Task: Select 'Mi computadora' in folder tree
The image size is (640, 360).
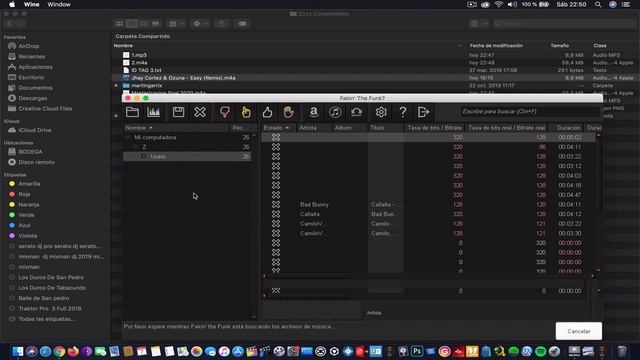Action: coord(155,138)
